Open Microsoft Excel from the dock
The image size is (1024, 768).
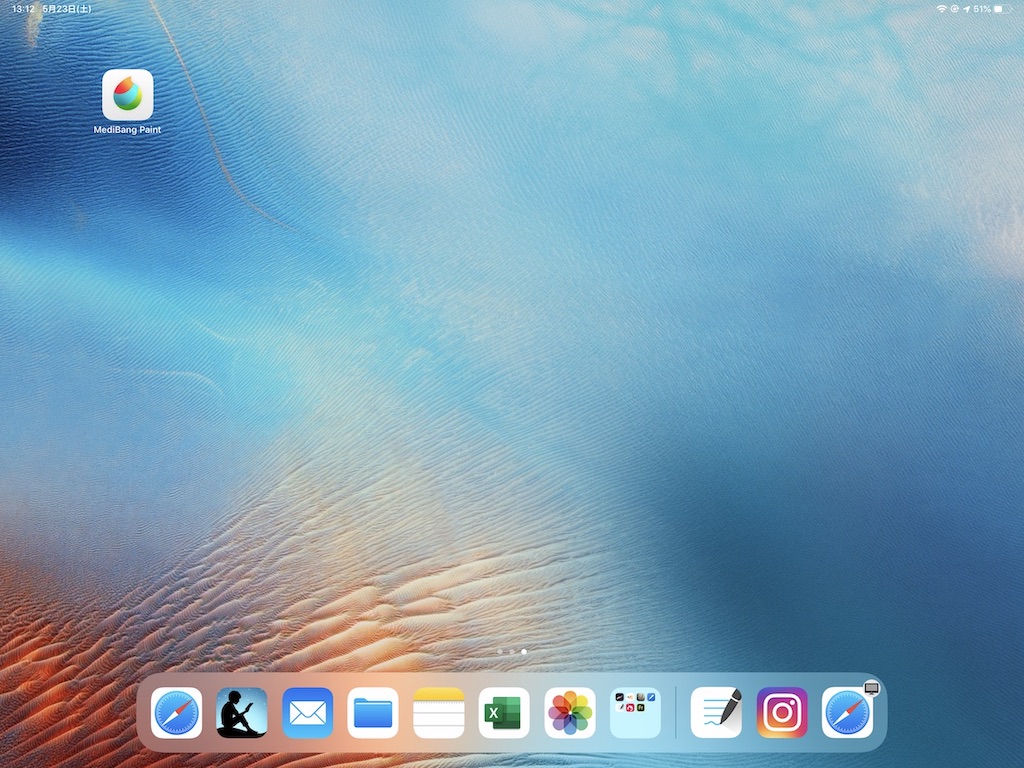pyautogui.click(x=504, y=713)
